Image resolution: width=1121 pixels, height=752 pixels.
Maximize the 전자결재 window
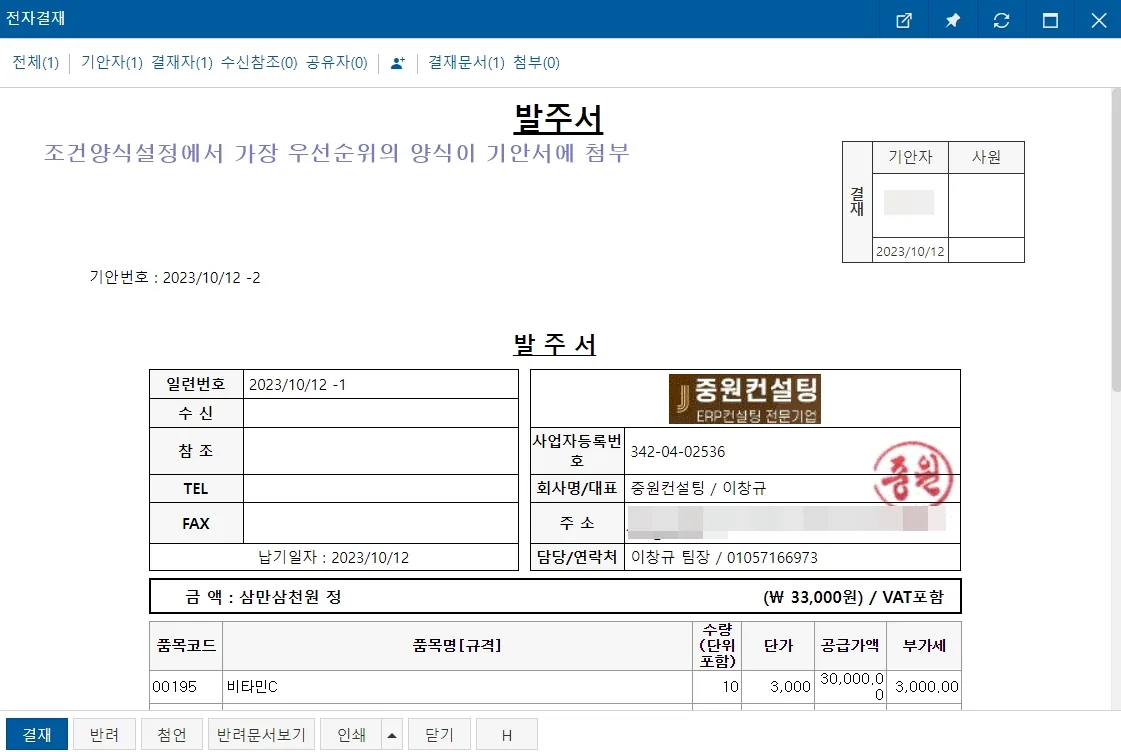pyautogui.click(x=1050, y=20)
